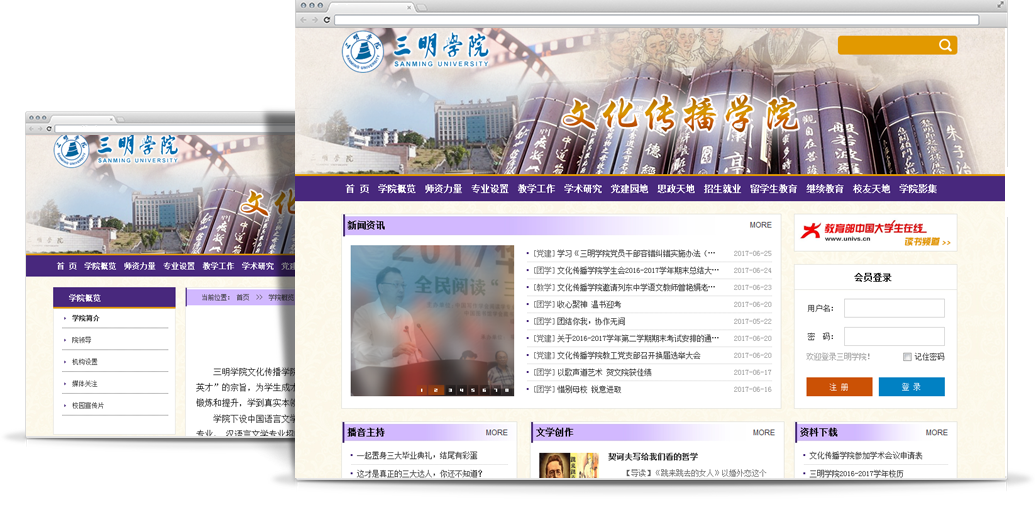Click the 密码 password input field
Viewport: 1035px width, 510px height.
[x=893, y=337]
